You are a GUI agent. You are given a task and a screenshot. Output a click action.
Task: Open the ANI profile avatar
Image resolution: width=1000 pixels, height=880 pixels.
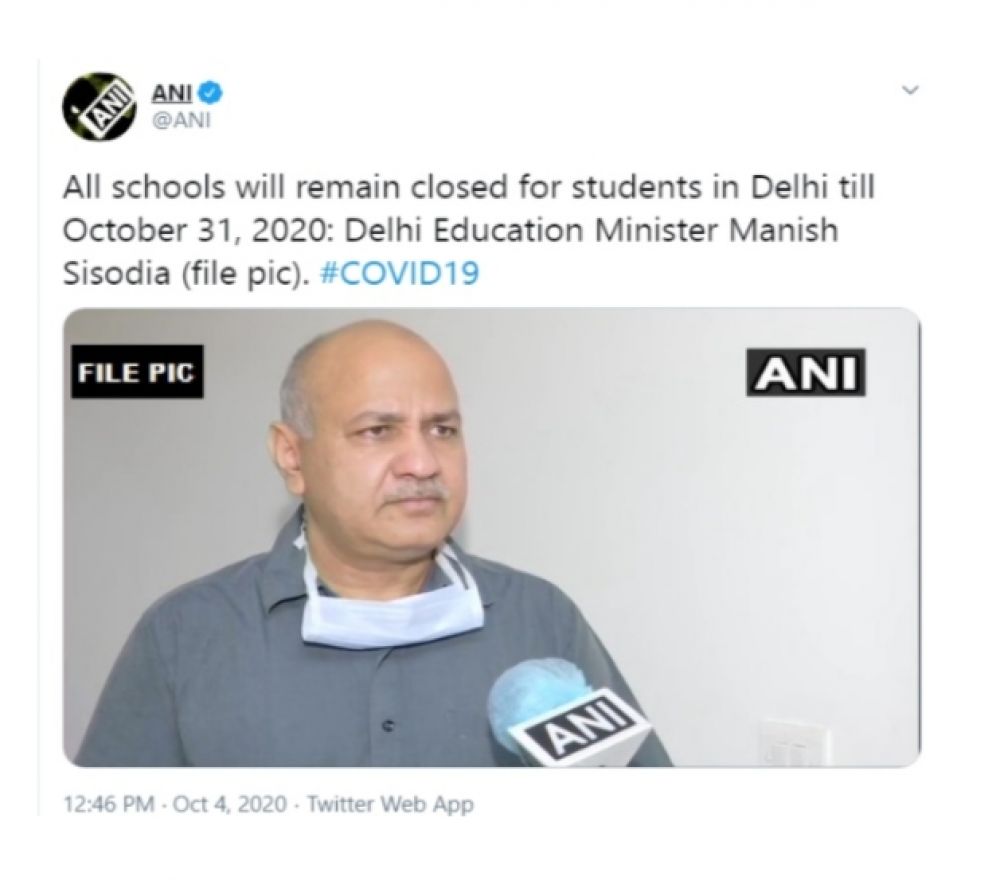click(99, 106)
